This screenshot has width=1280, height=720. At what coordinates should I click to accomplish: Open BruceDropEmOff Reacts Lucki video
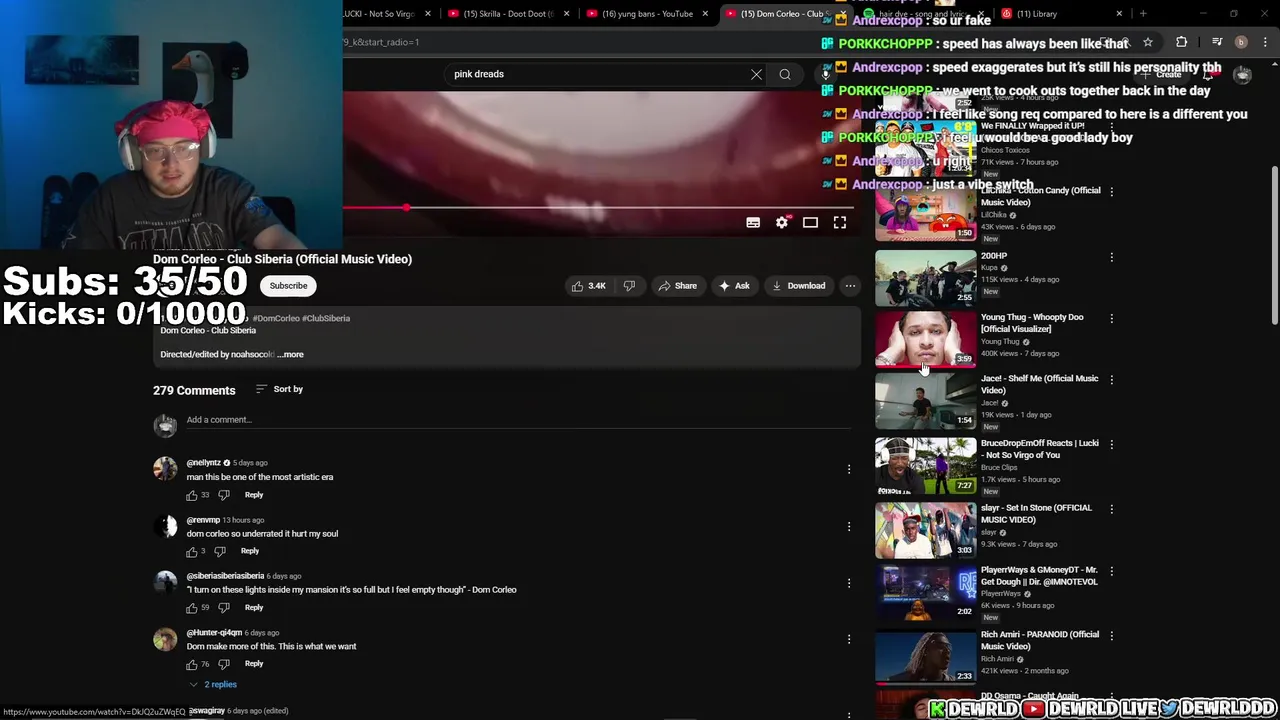tap(925, 465)
